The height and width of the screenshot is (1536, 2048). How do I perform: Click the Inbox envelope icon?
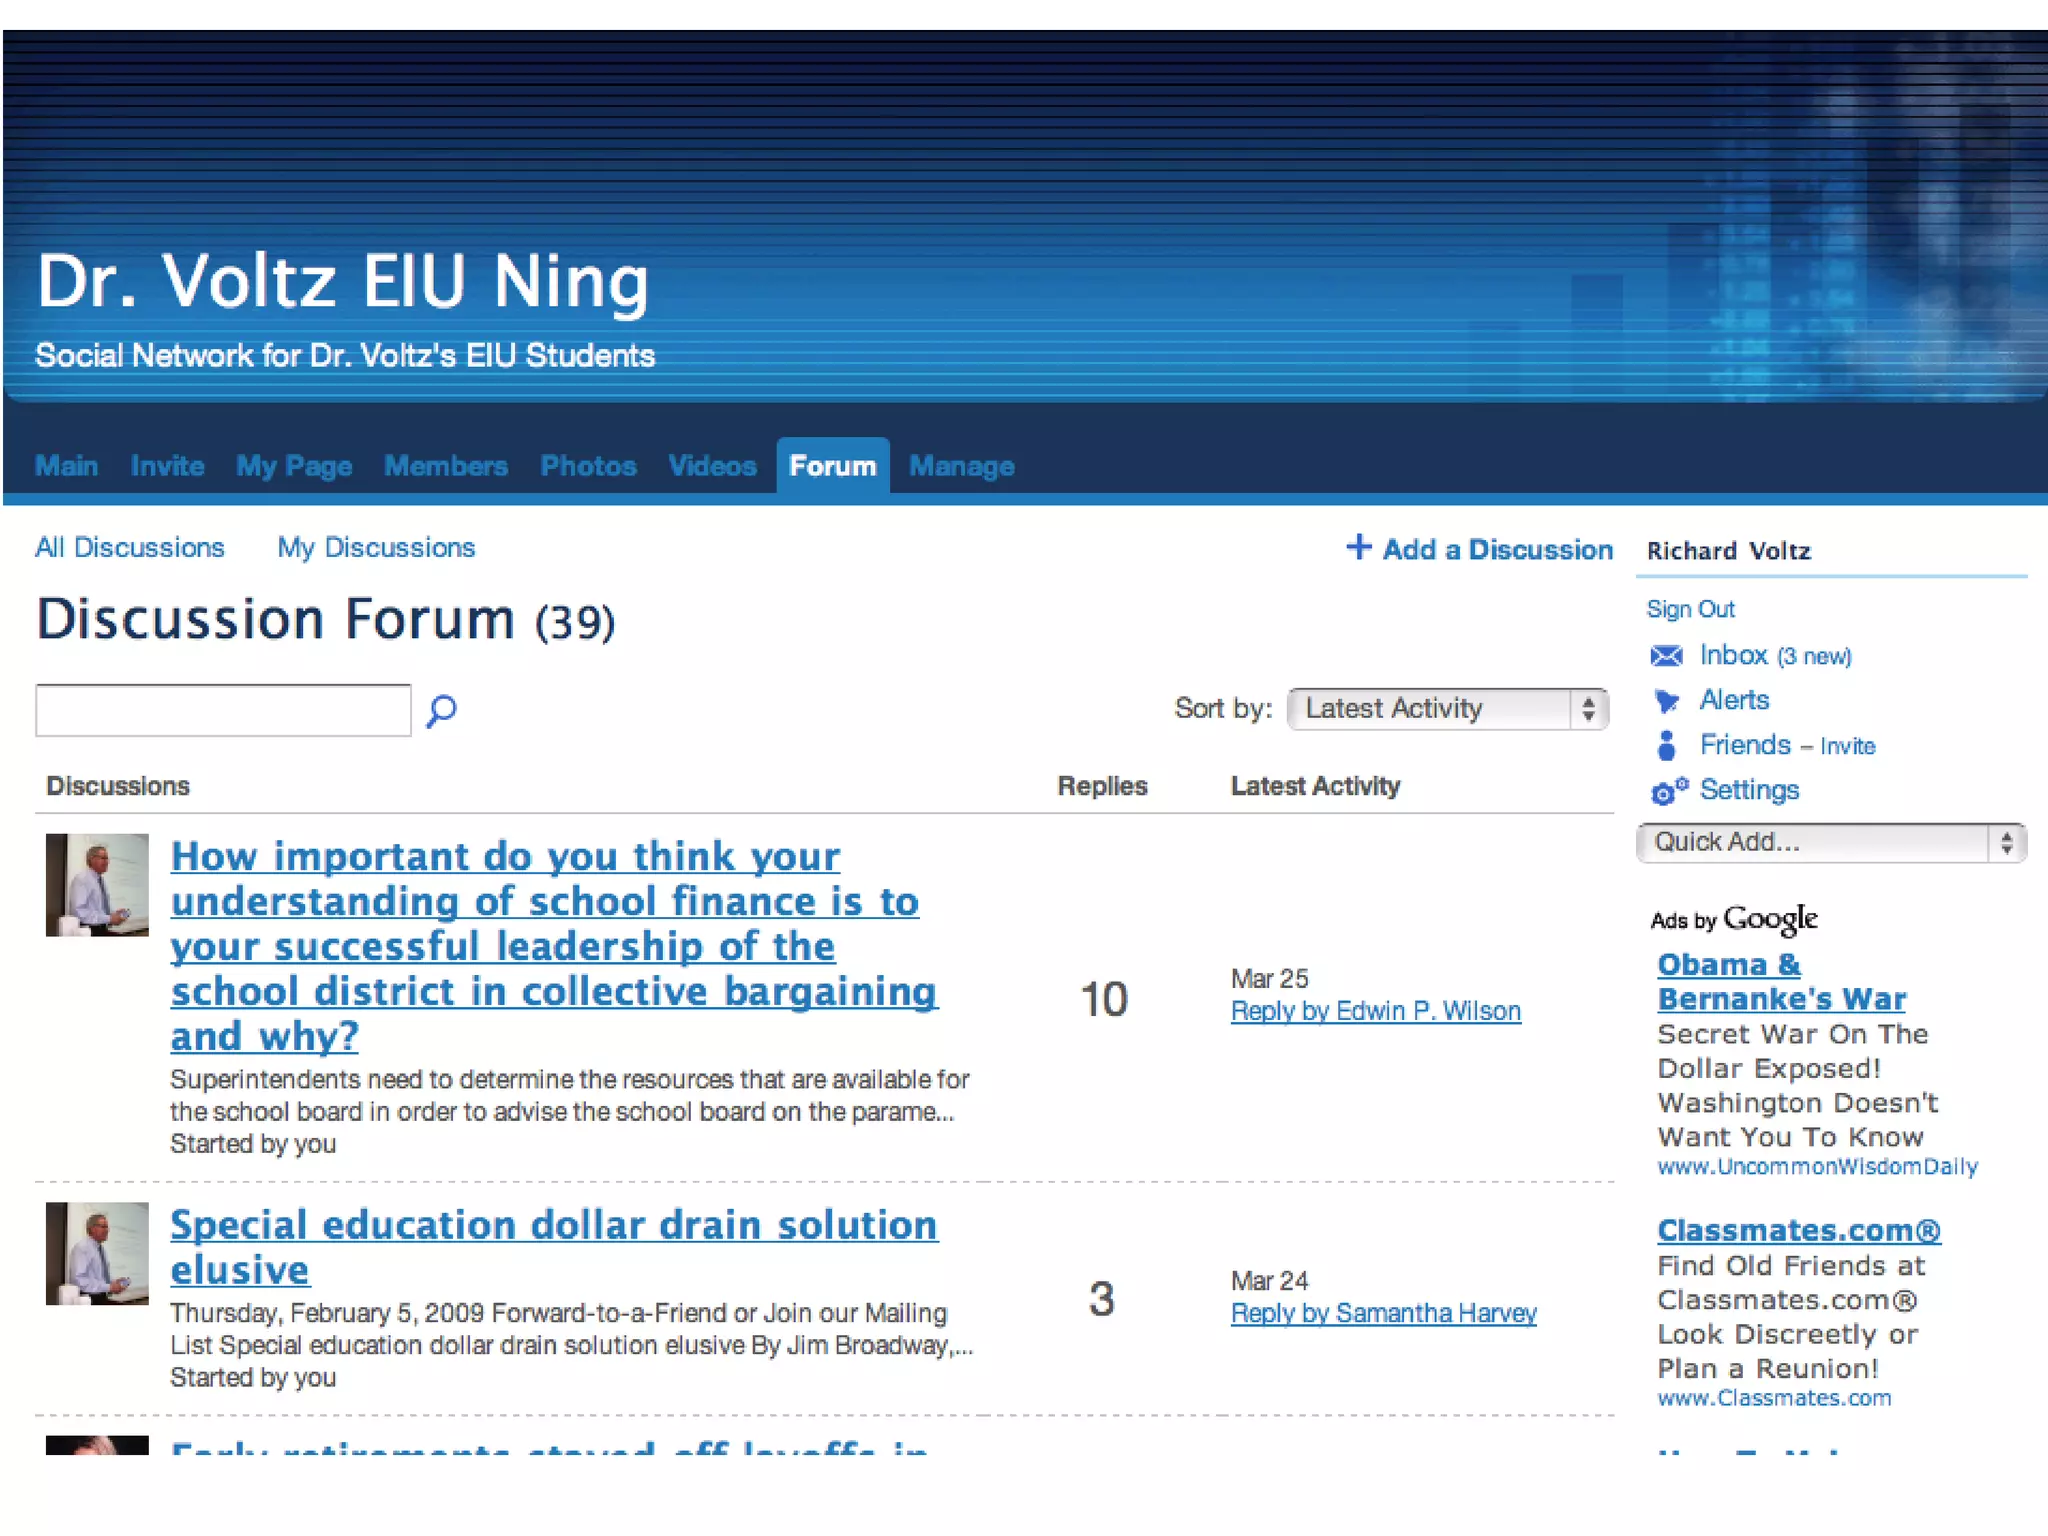[x=1666, y=656]
